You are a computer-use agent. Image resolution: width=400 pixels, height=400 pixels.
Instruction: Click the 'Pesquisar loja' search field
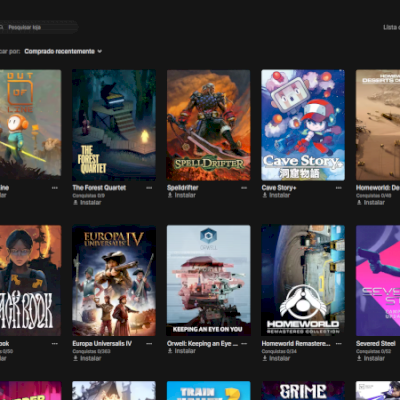[38, 27]
